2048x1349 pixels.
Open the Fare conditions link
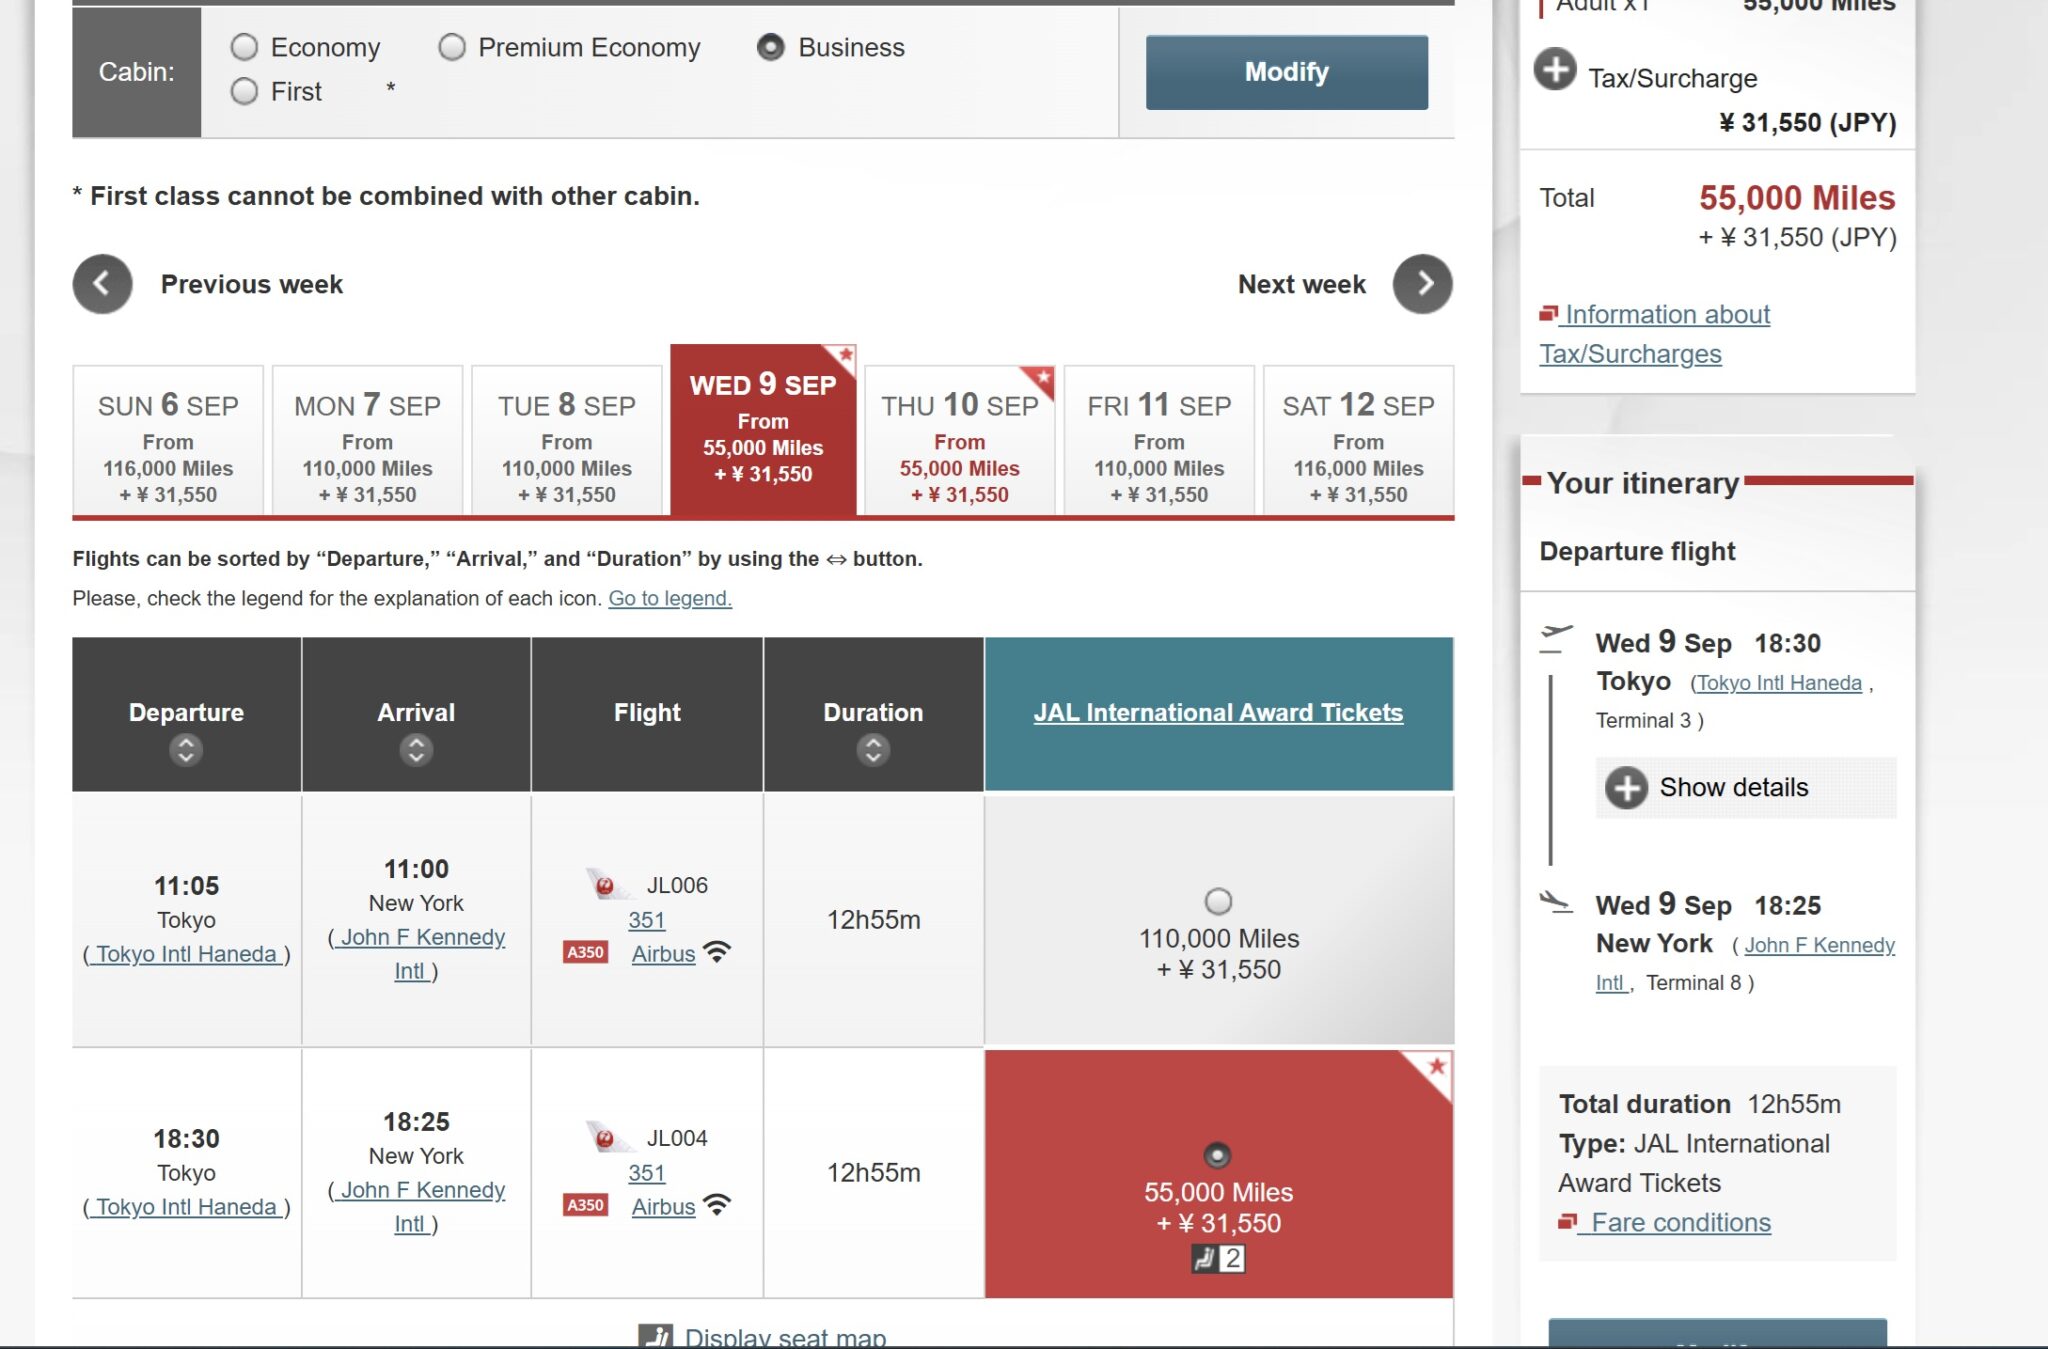click(x=1680, y=1223)
